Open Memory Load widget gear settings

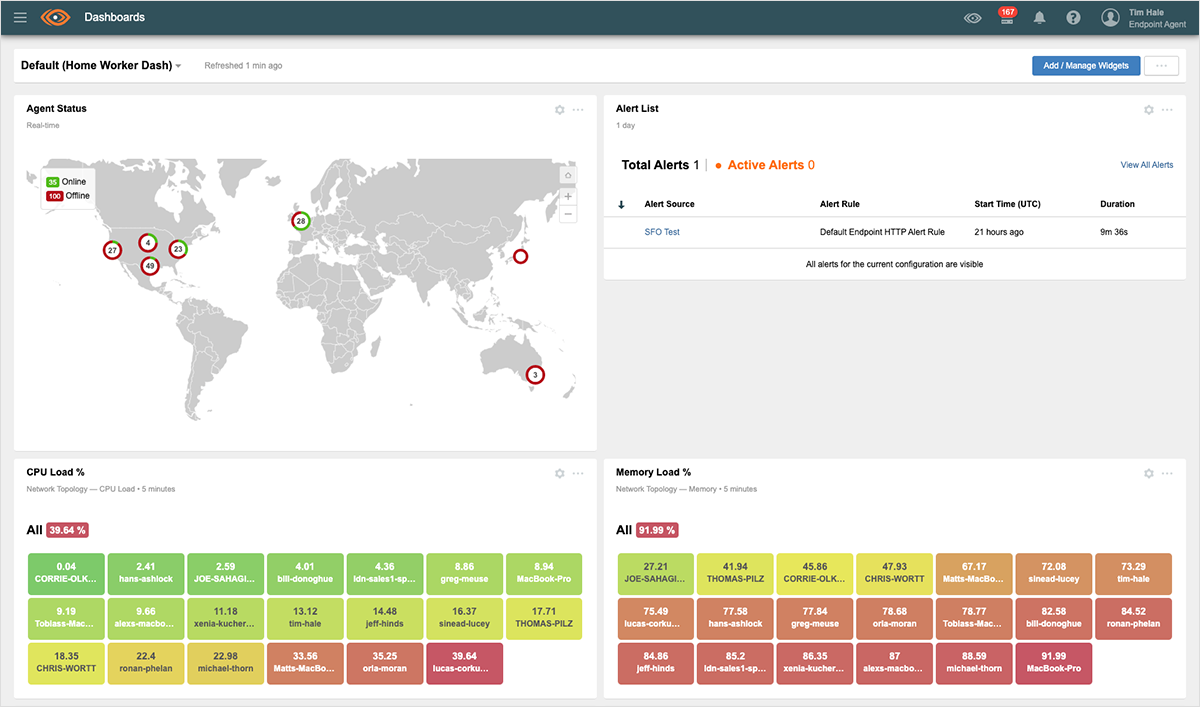coord(1149,473)
